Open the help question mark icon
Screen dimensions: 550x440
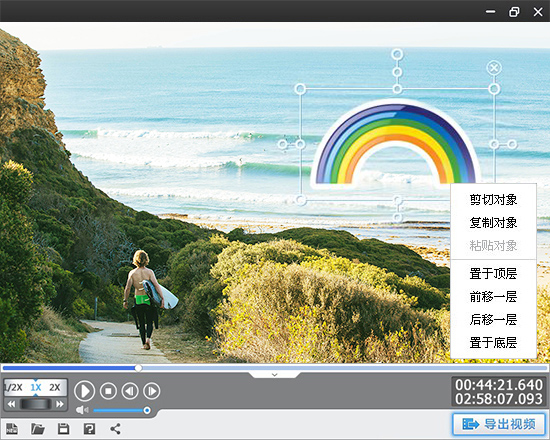(89, 429)
